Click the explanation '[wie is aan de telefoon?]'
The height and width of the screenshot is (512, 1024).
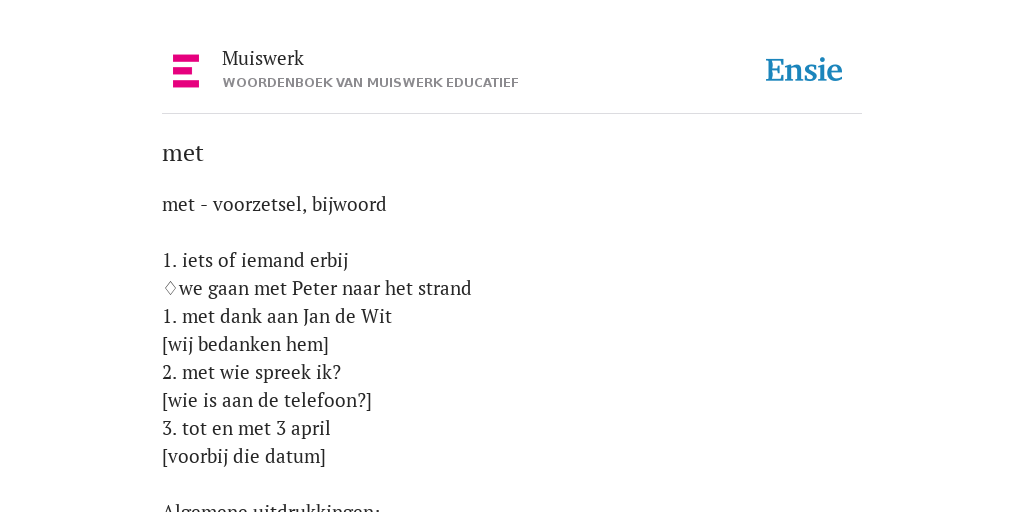pyautogui.click(x=266, y=401)
